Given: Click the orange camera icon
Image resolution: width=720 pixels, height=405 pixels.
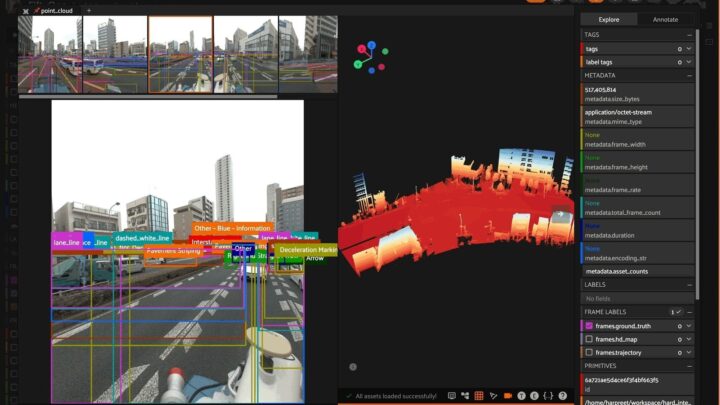Looking at the screenshot, I should tap(507, 396).
